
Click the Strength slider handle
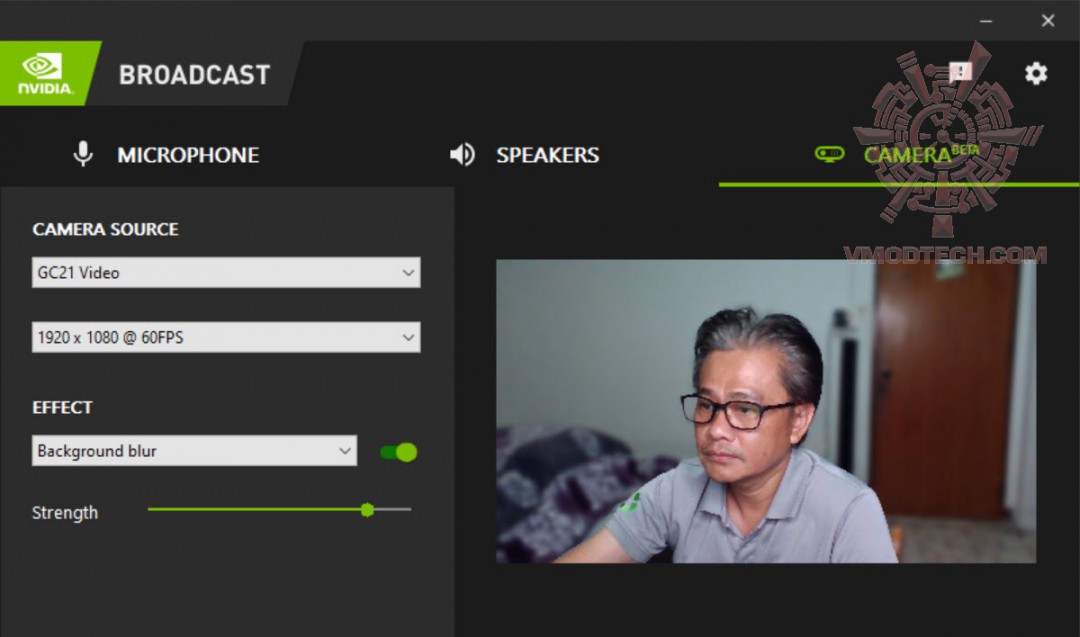[367, 510]
